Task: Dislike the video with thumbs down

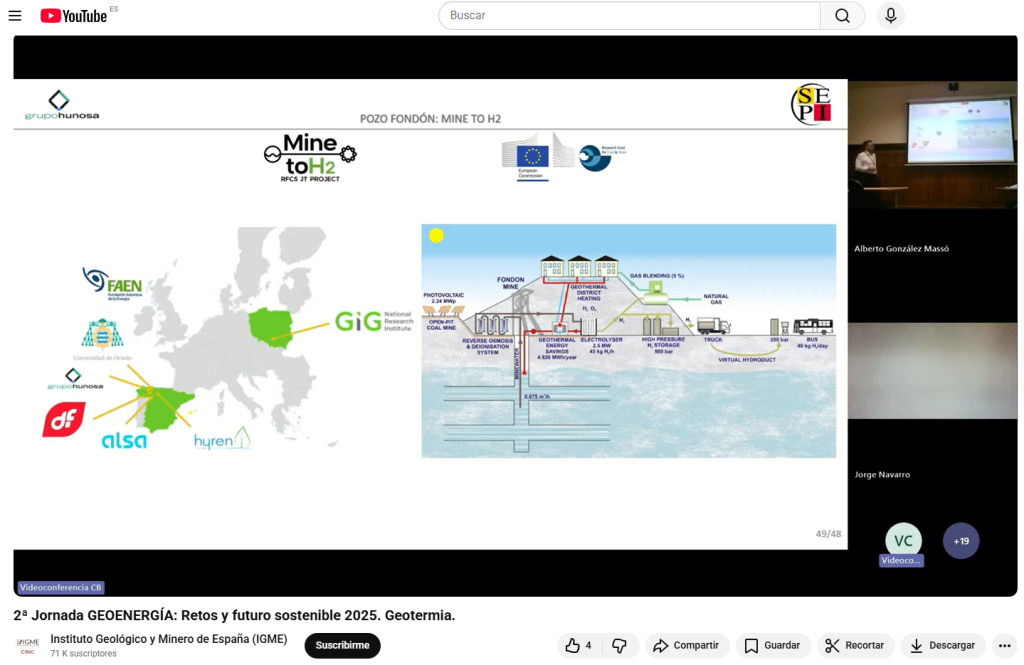Action: tap(619, 646)
